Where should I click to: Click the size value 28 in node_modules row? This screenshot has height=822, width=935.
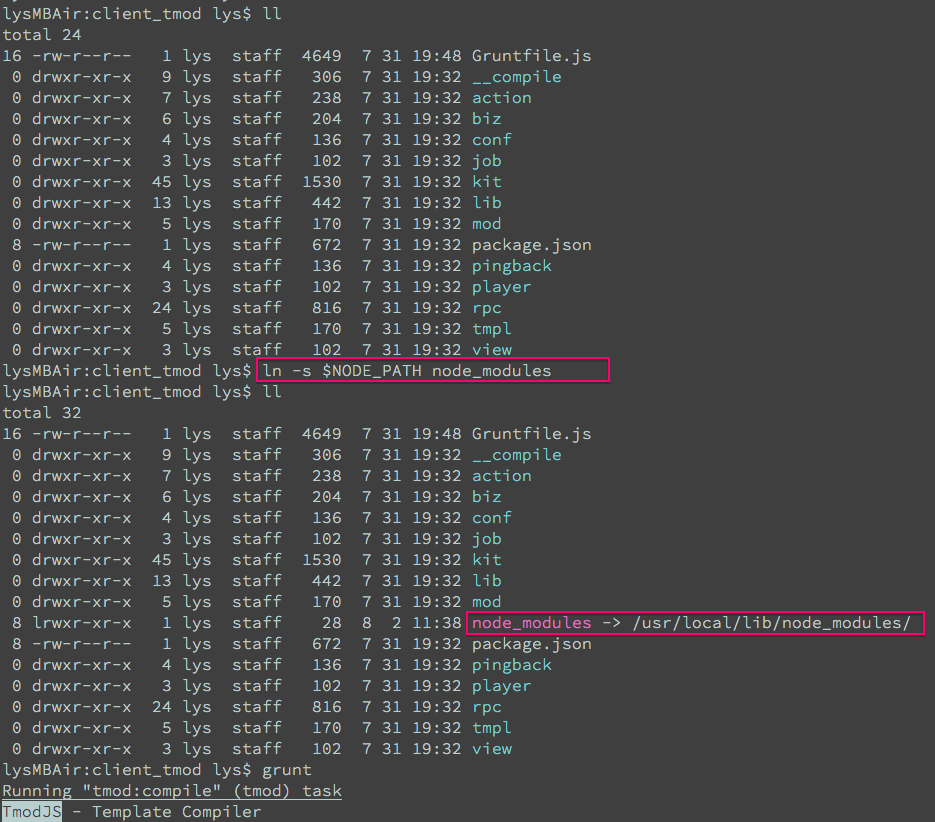[x=332, y=623]
